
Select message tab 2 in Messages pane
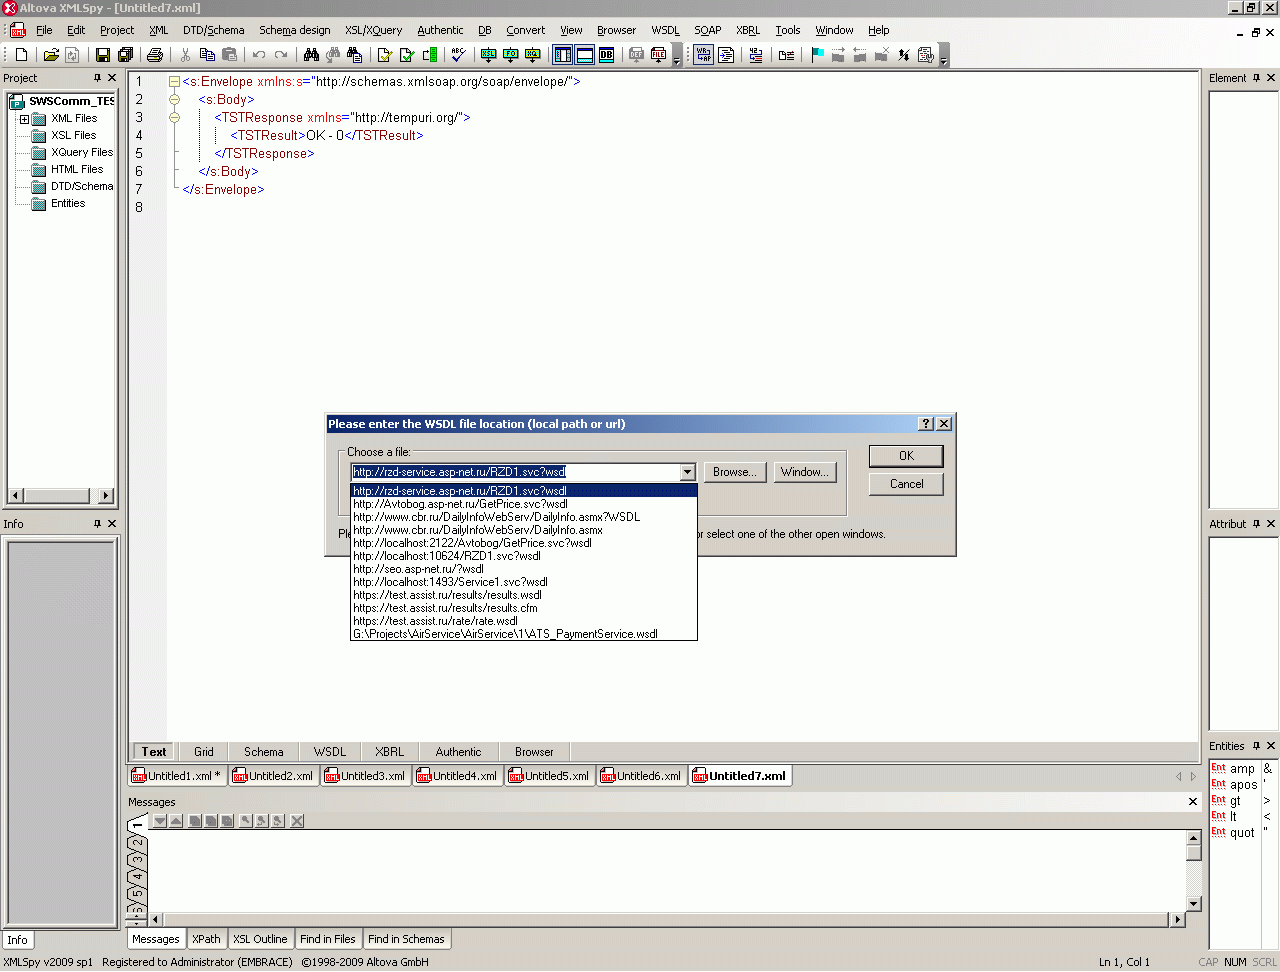pyautogui.click(x=138, y=843)
